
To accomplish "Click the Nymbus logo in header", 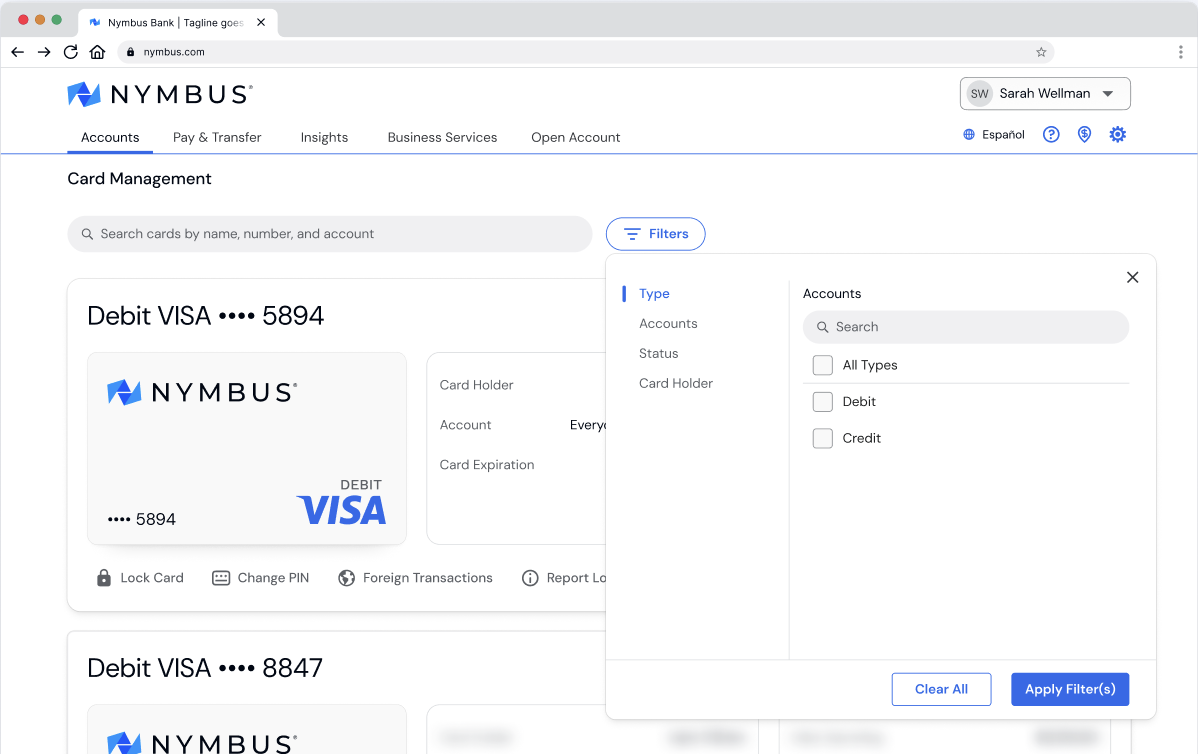I will tap(160, 94).
